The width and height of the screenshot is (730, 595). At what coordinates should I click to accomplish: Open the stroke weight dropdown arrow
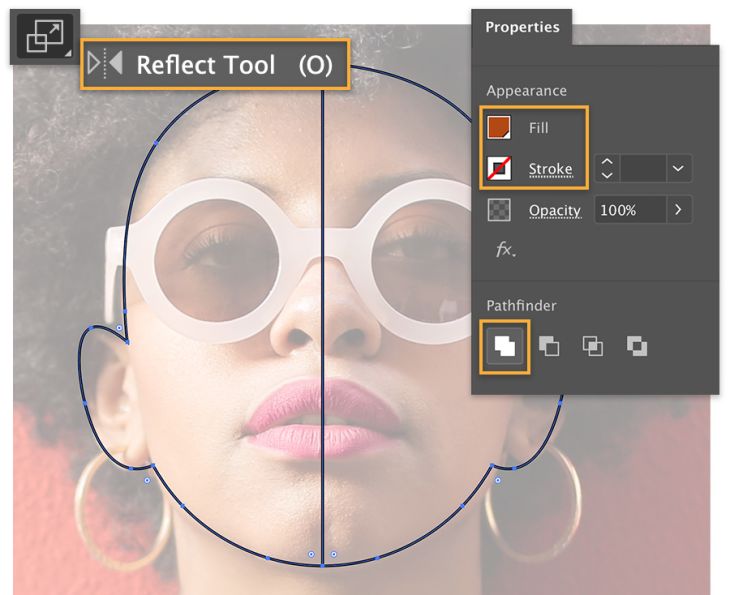678,168
